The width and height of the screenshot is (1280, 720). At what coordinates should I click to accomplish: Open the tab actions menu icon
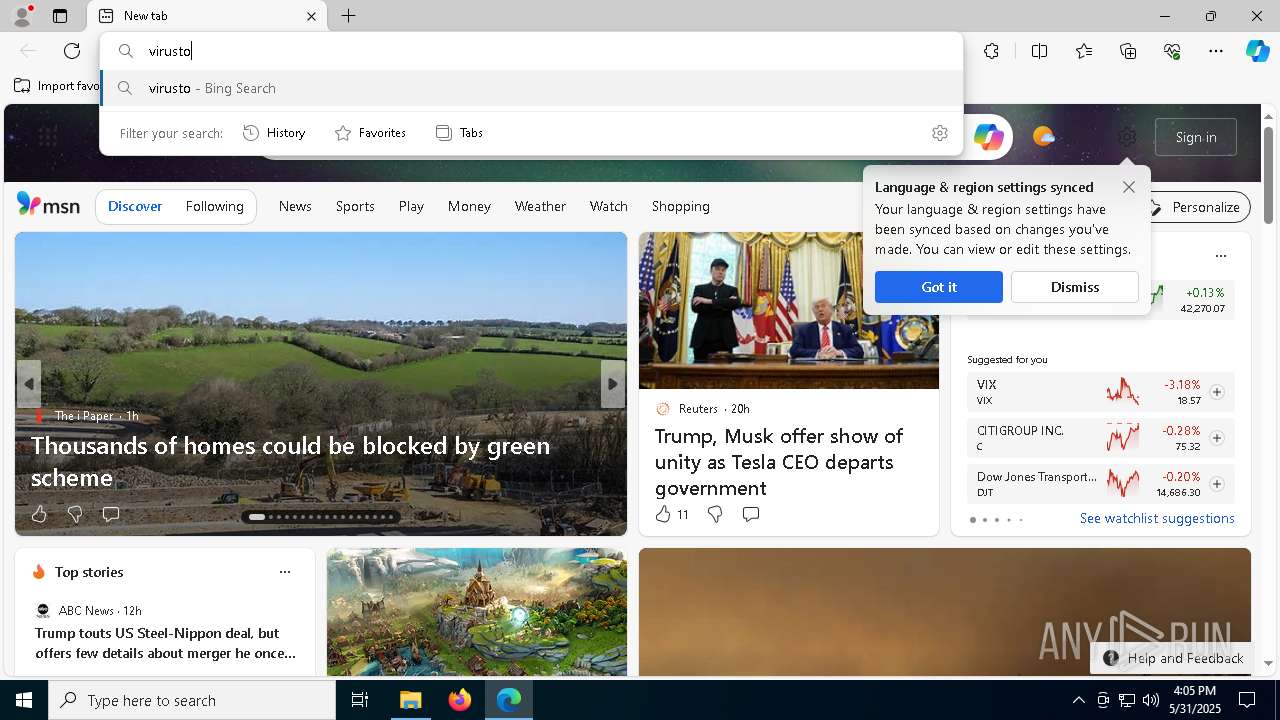pyautogui.click(x=60, y=16)
